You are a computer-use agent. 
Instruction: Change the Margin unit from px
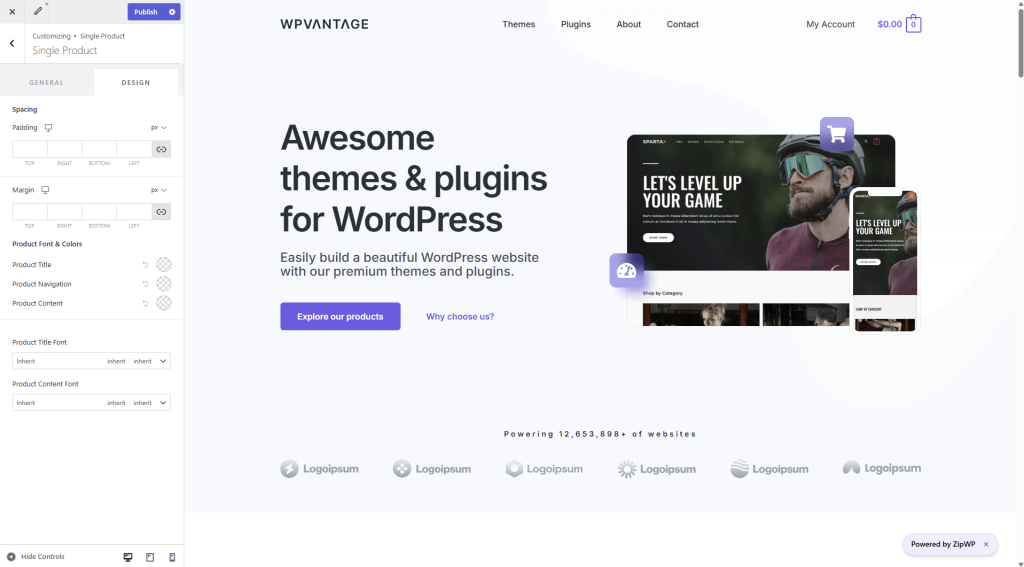[x=159, y=190]
